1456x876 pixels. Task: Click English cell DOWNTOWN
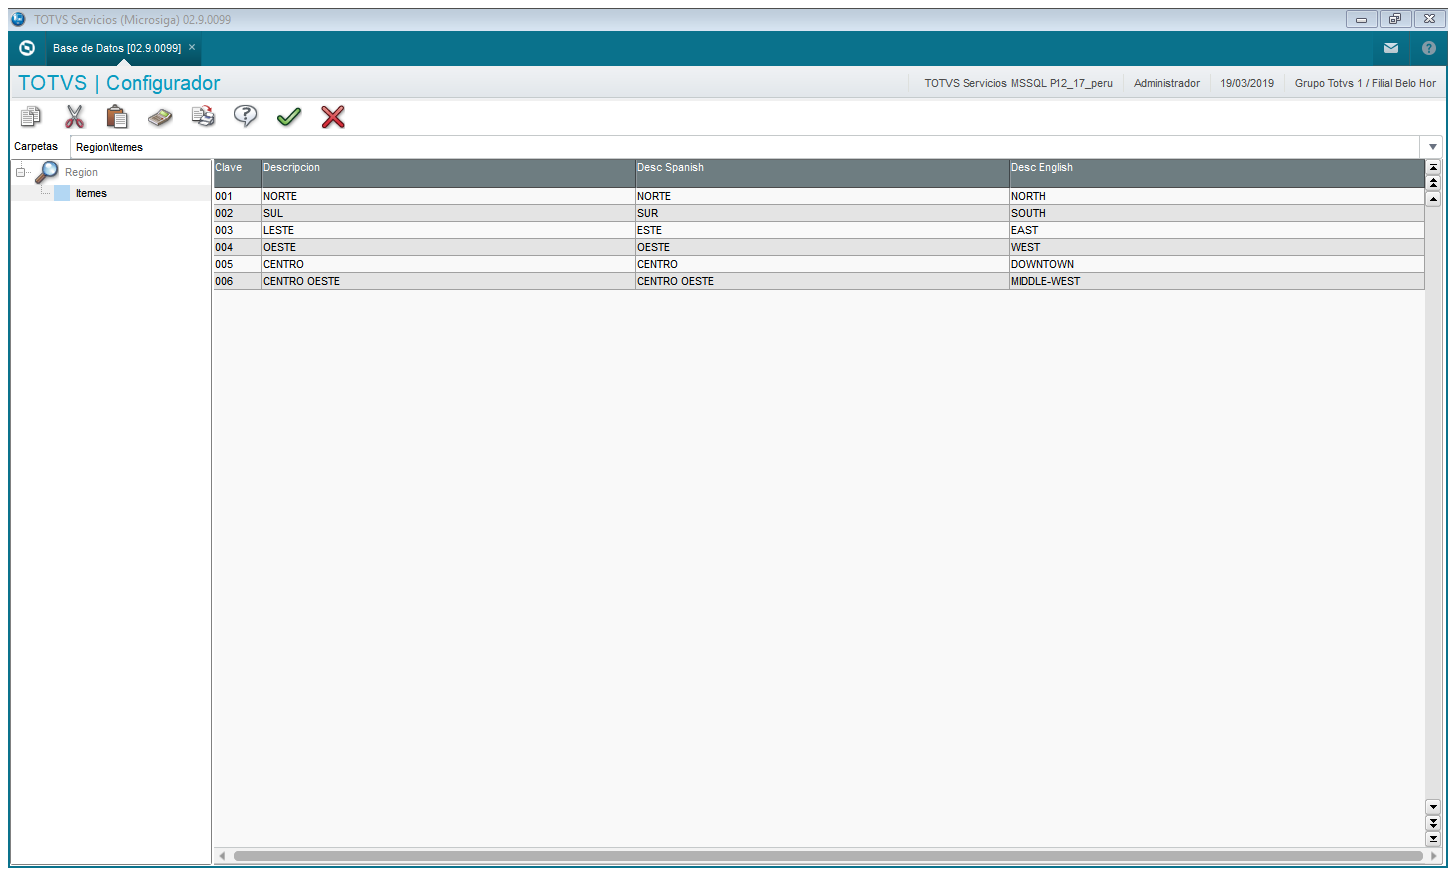pos(1217,264)
